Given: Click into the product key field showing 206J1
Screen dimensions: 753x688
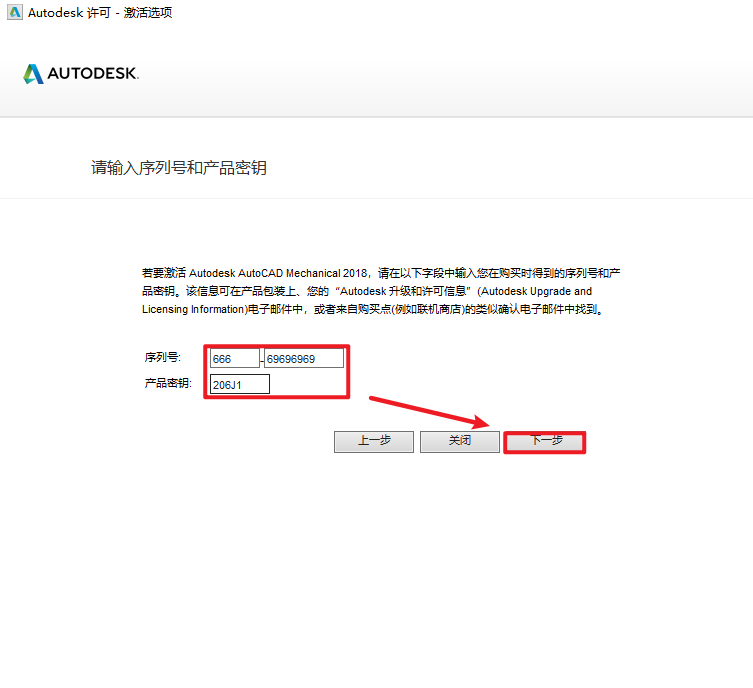Looking at the screenshot, I should [x=239, y=385].
